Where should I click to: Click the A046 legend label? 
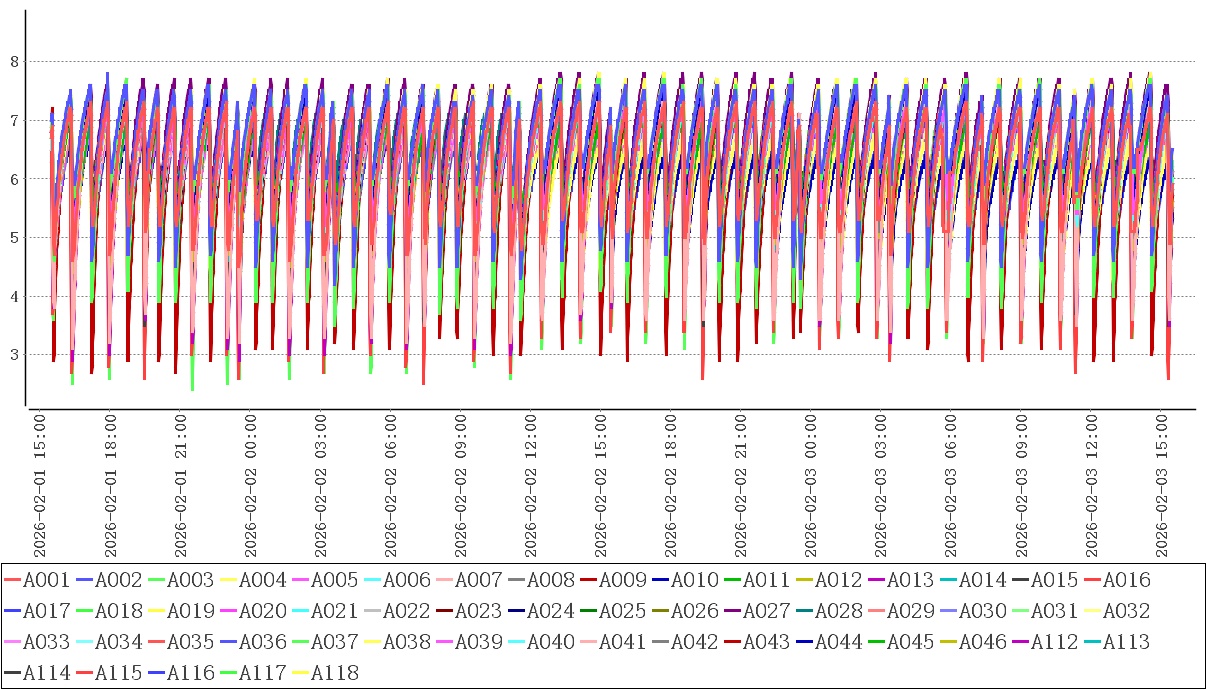click(x=983, y=642)
